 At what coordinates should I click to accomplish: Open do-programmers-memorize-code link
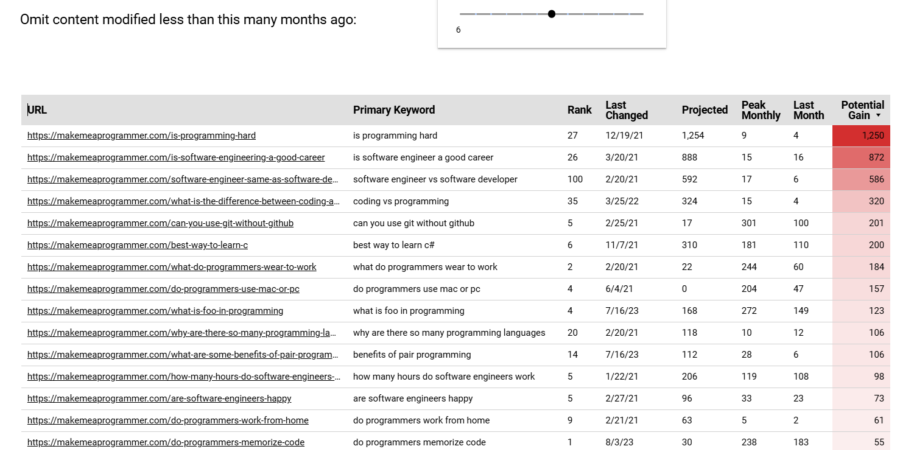point(166,442)
